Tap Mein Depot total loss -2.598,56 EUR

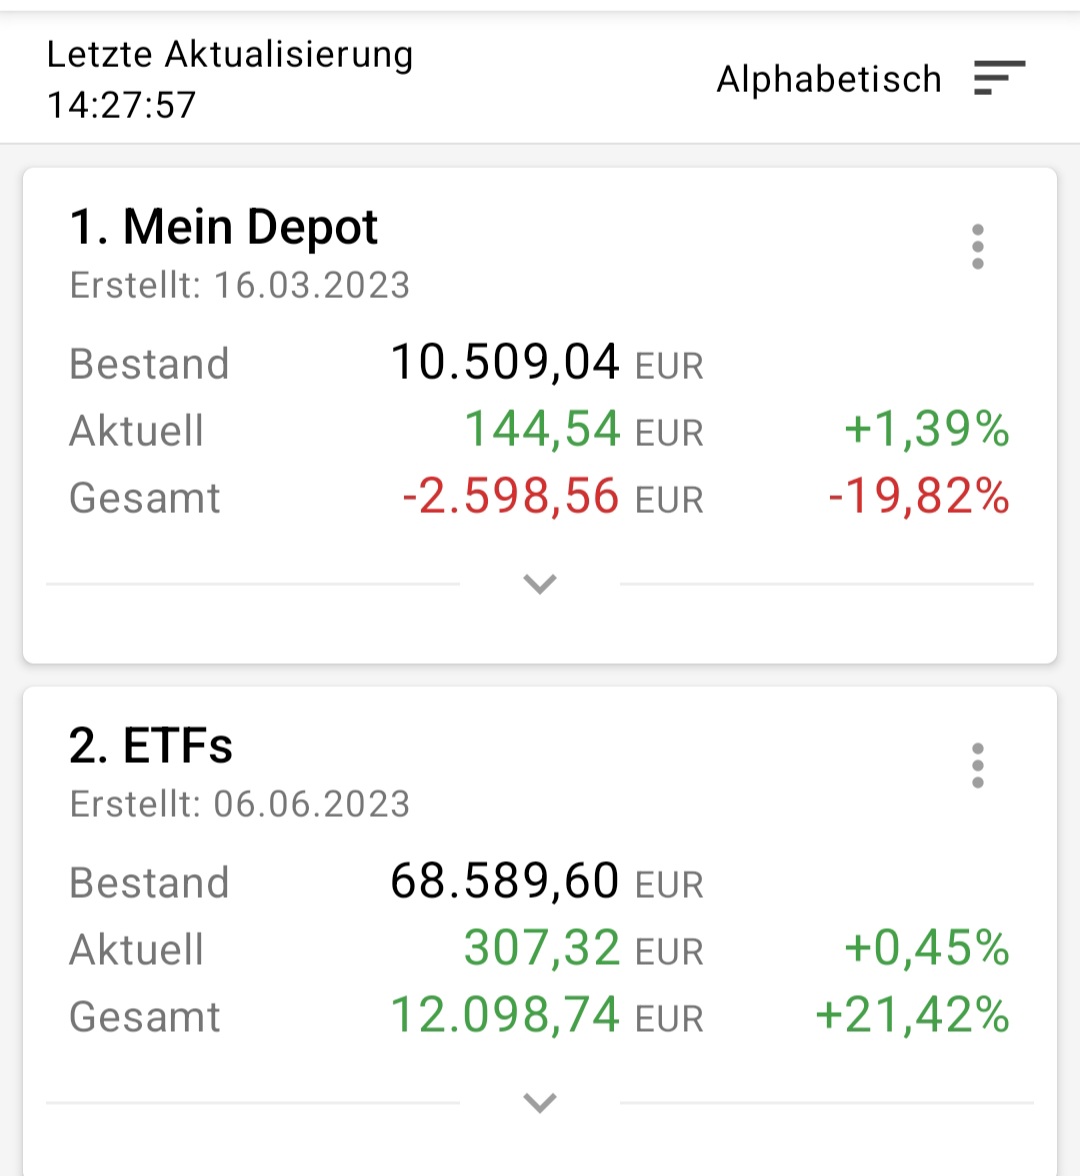click(x=552, y=497)
